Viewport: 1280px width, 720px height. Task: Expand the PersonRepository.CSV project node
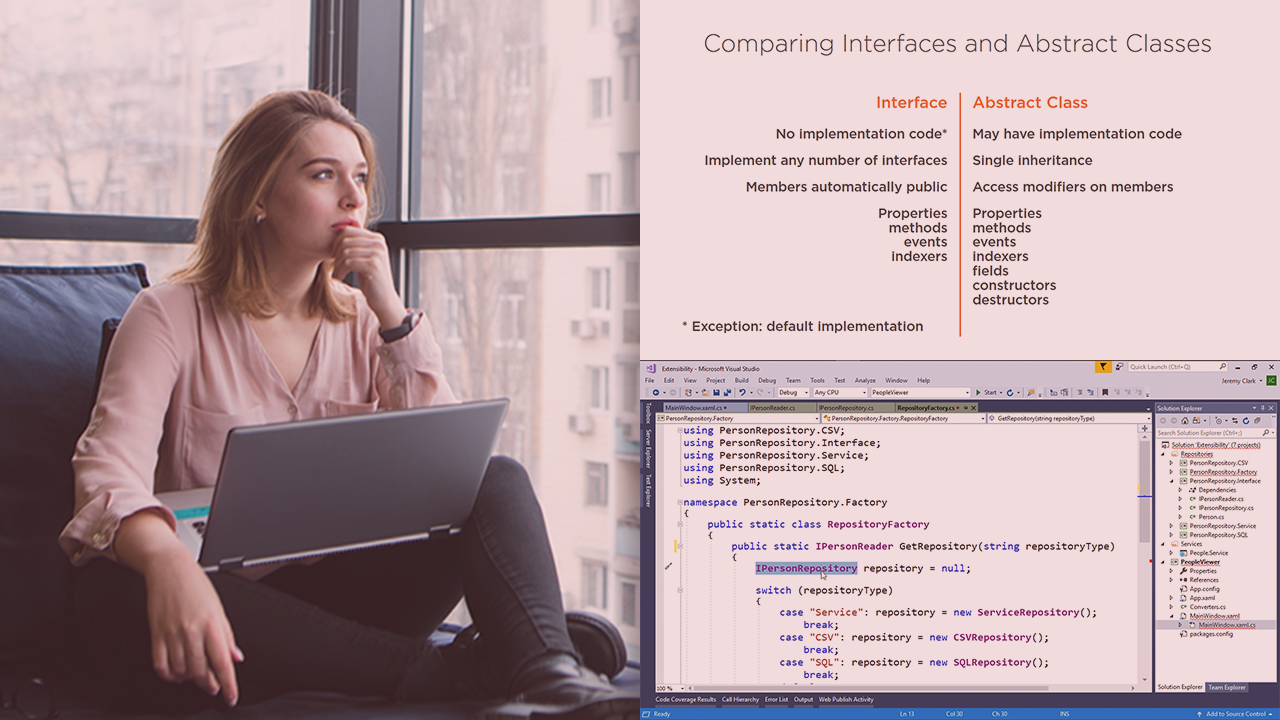point(1172,463)
